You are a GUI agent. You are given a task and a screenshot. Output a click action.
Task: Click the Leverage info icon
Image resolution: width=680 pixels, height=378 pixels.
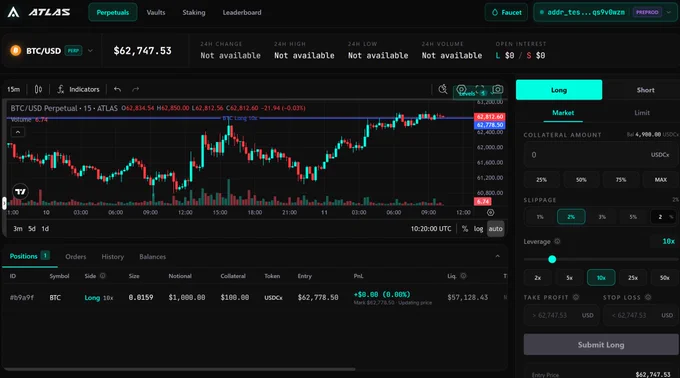coord(557,241)
